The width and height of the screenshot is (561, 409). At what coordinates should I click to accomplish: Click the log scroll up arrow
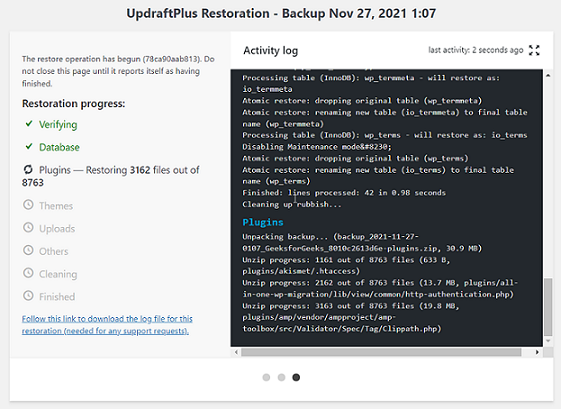548,75
